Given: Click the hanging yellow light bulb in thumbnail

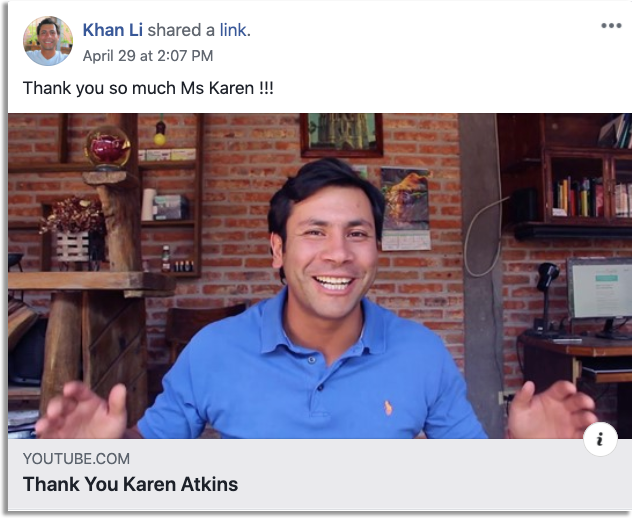Looking at the screenshot, I should 160,133.
